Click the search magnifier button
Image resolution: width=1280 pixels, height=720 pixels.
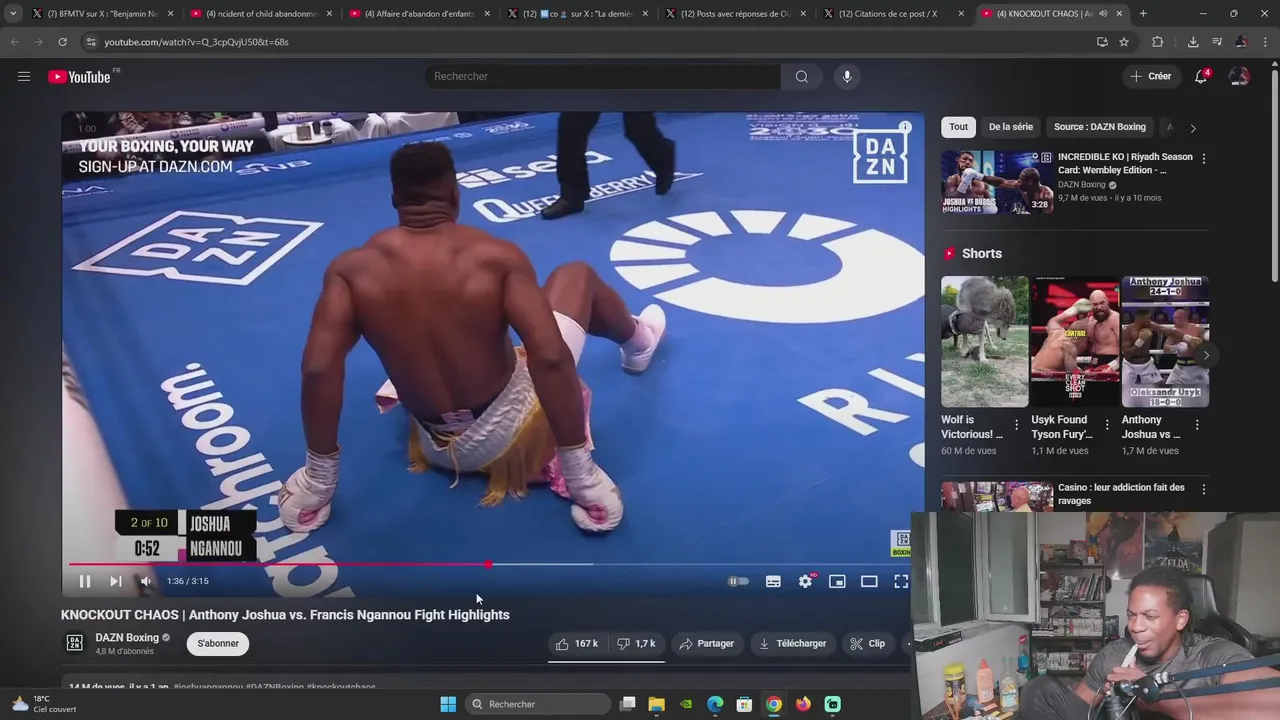802,76
